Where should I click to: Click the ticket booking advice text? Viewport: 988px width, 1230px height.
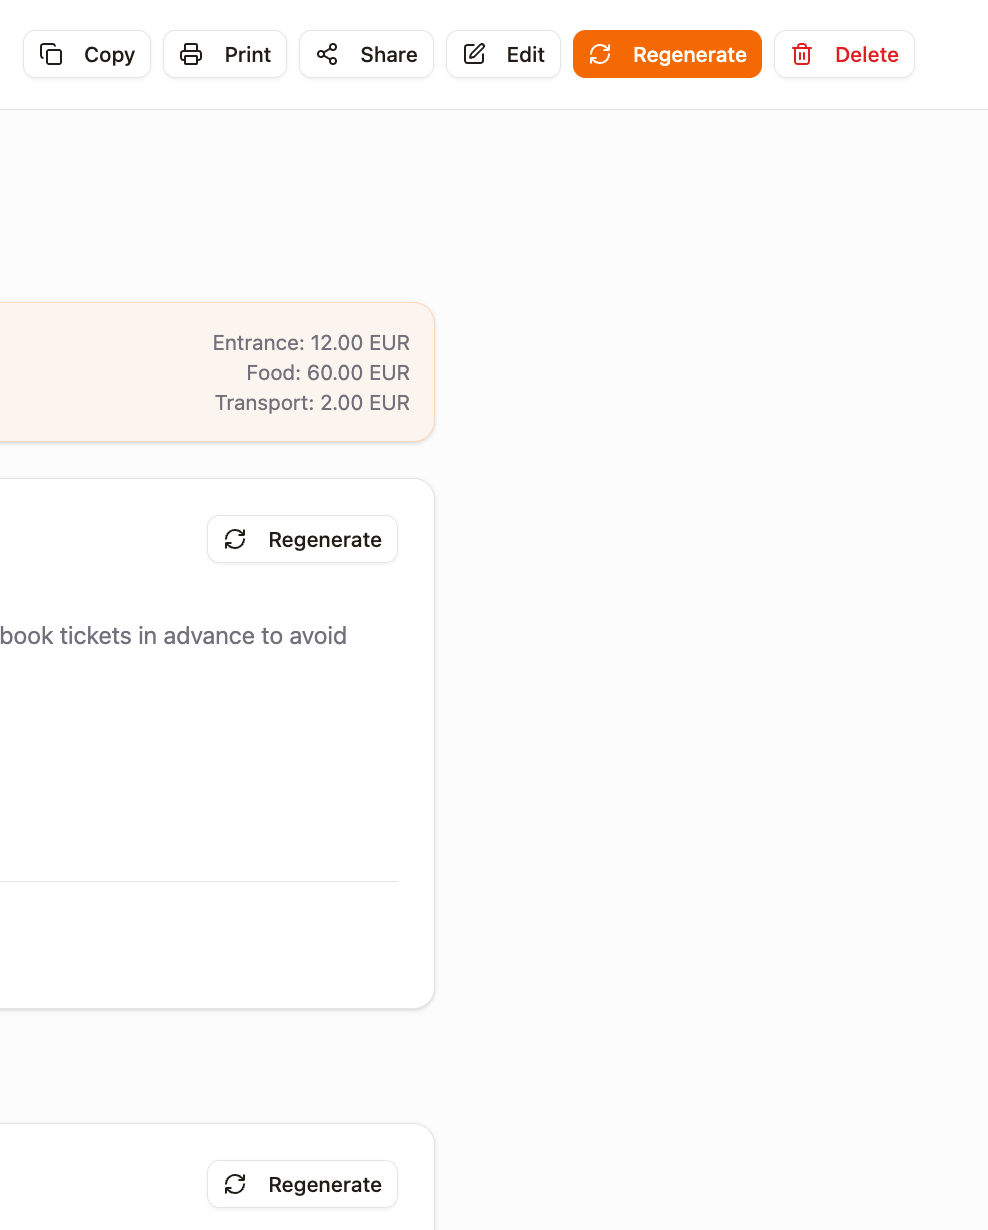(x=173, y=636)
